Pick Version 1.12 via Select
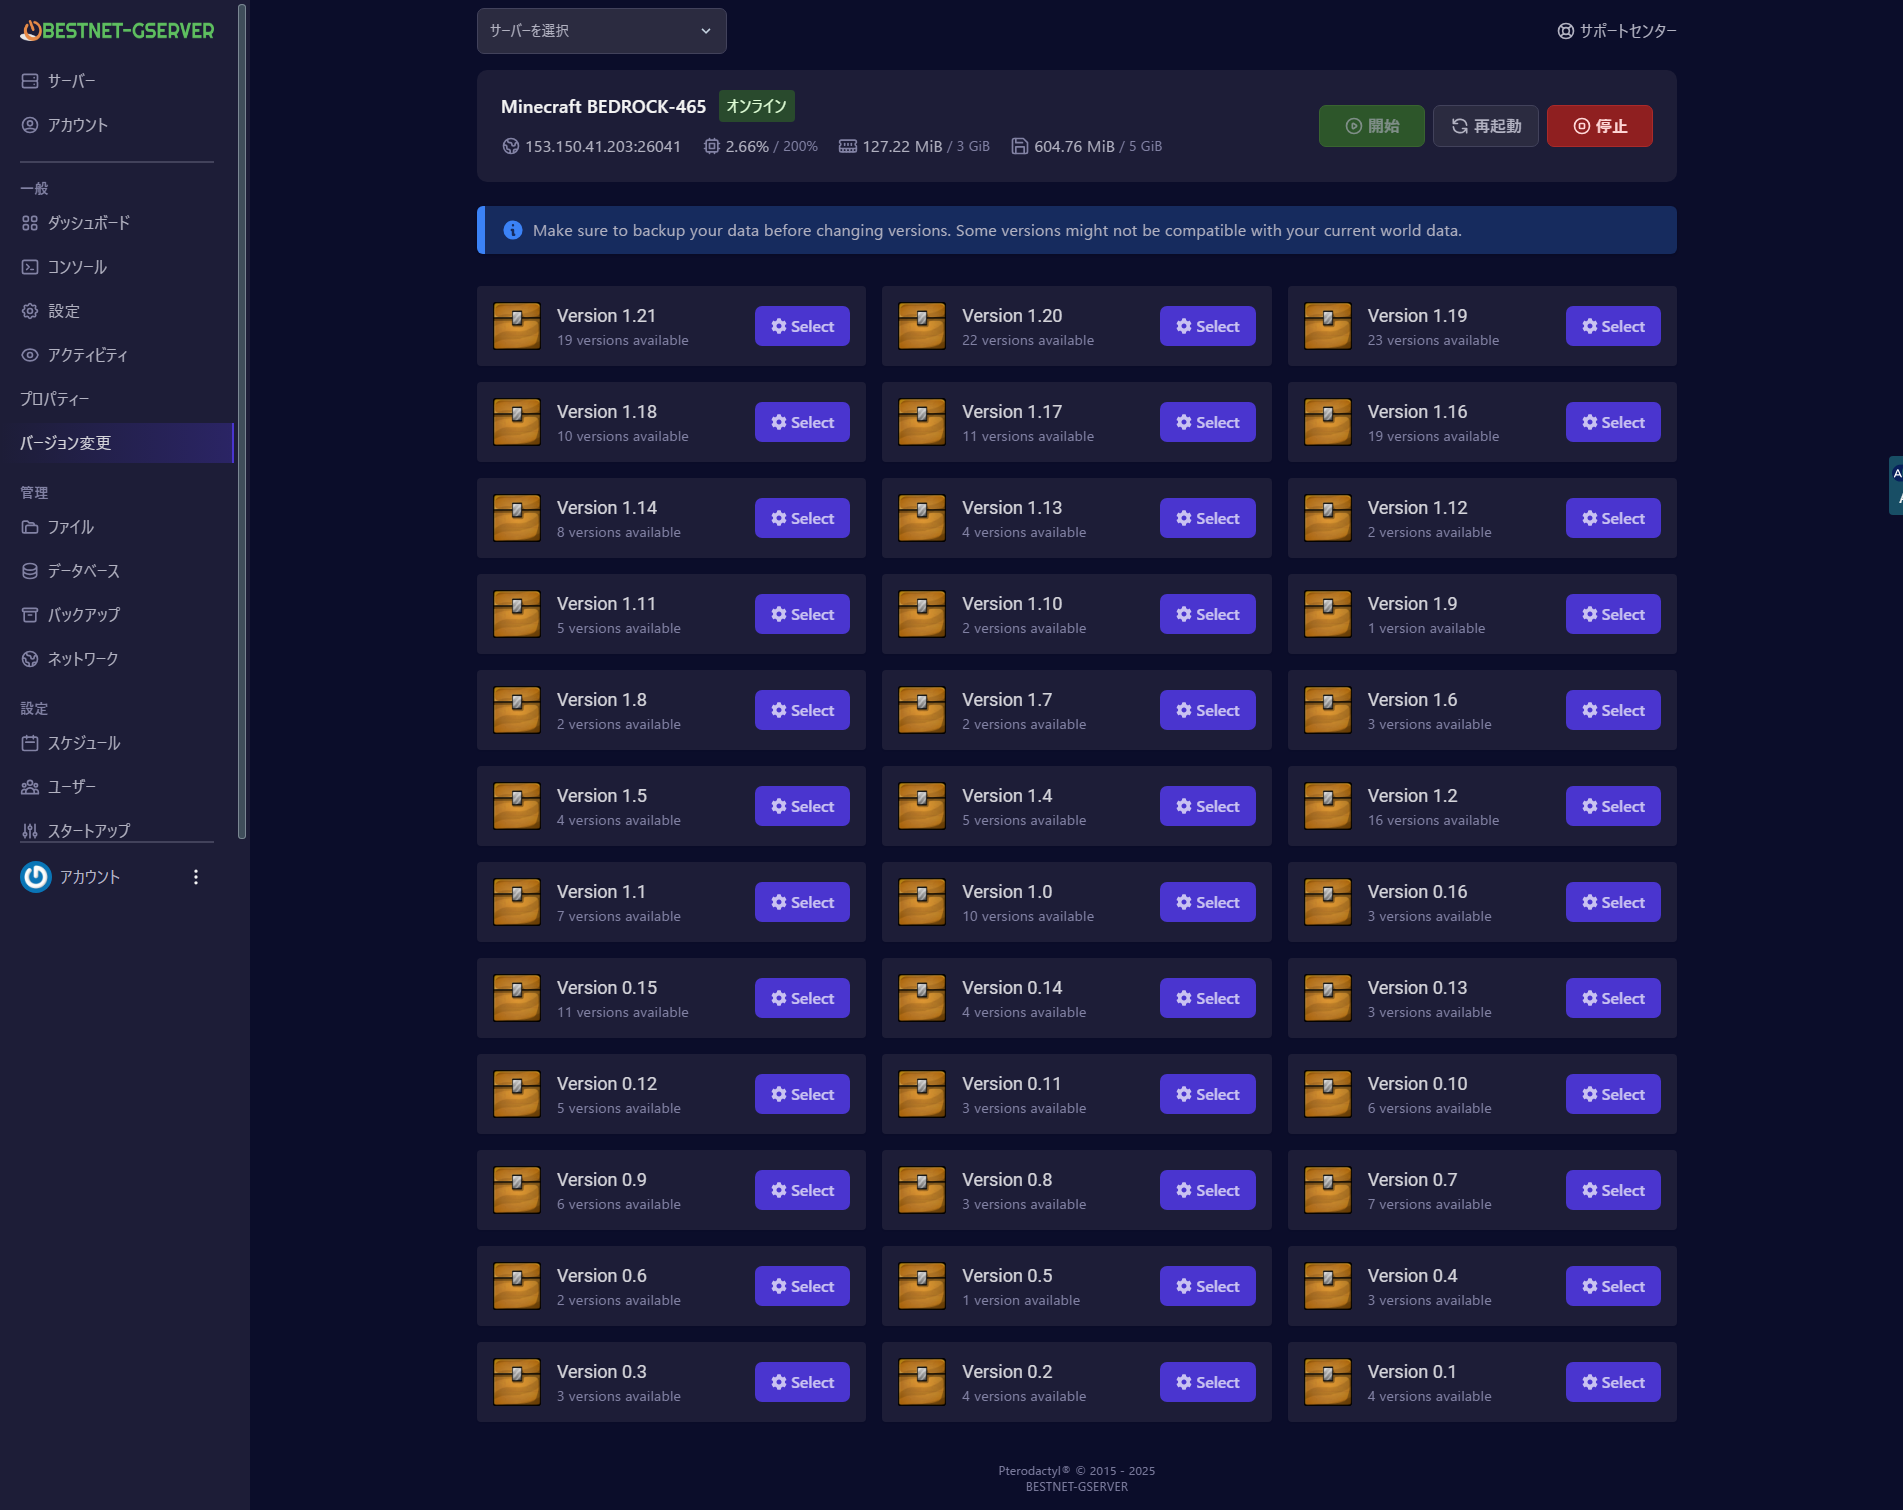The height and width of the screenshot is (1510, 1903). [1613, 518]
